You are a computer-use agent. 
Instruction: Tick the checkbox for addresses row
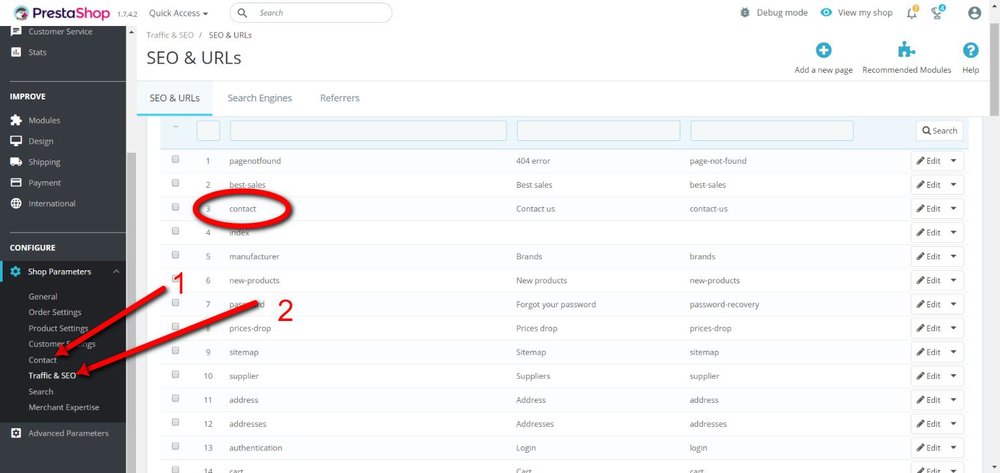(x=175, y=422)
